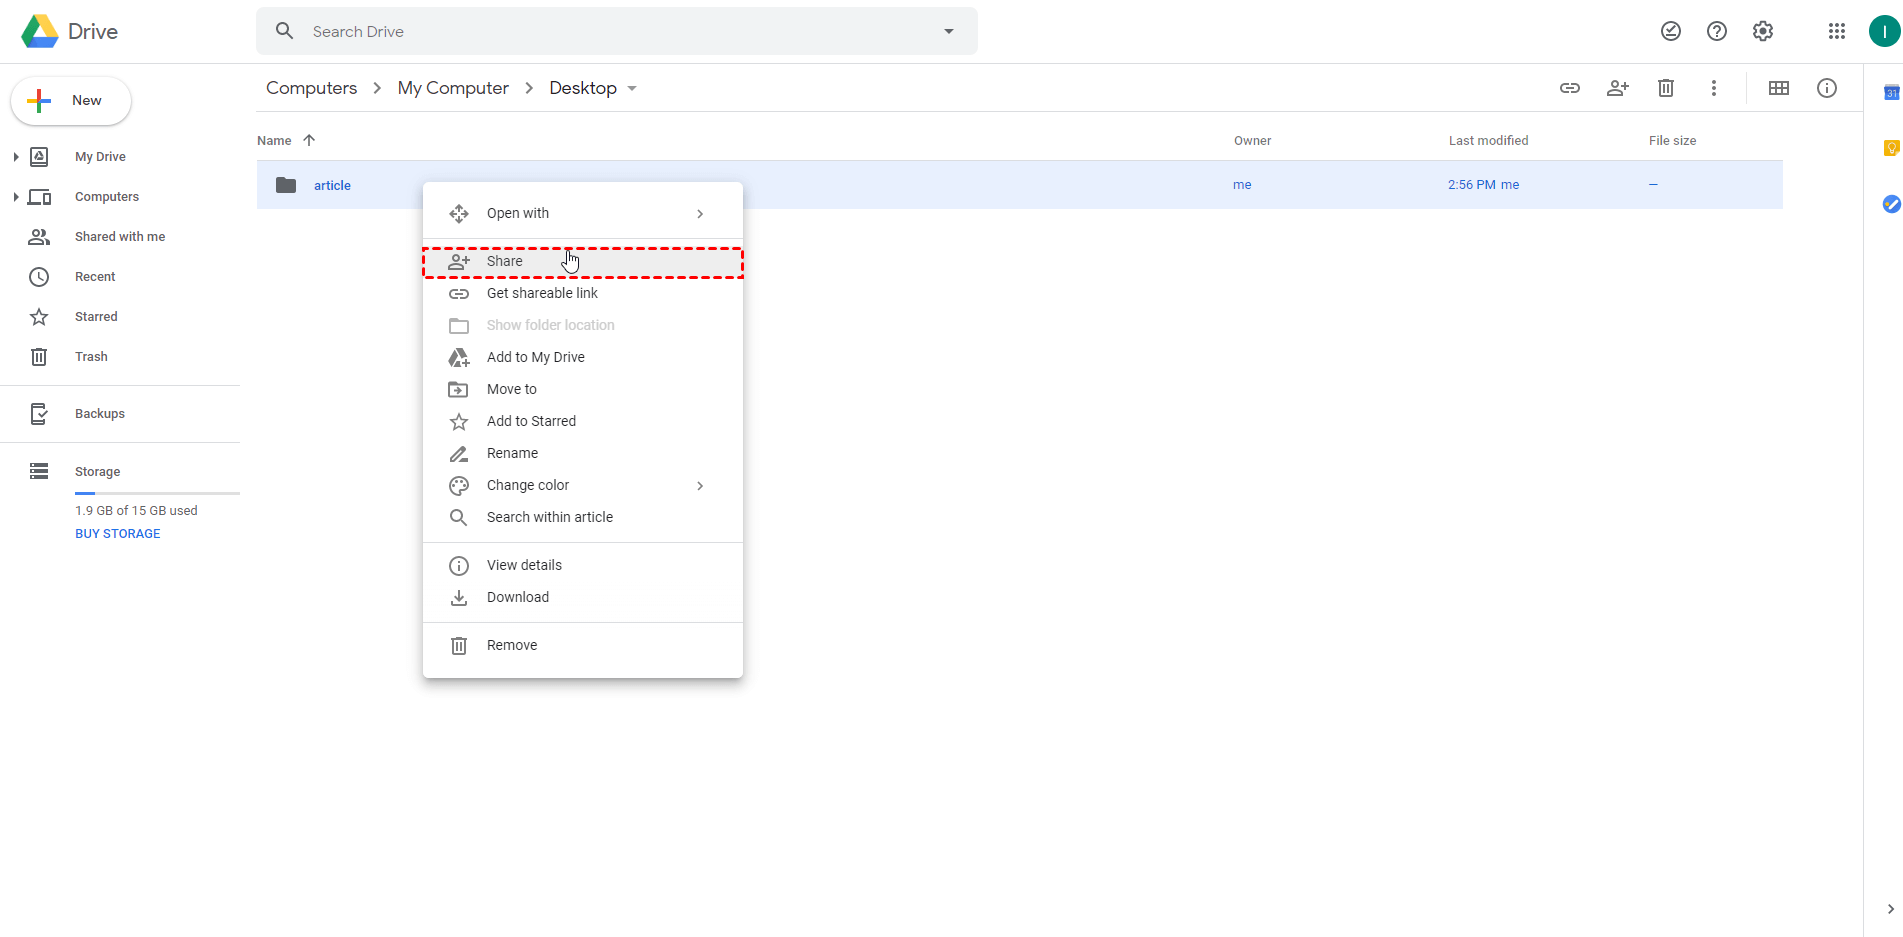
Task: Switch to grid view layout
Action: (1778, 88)
